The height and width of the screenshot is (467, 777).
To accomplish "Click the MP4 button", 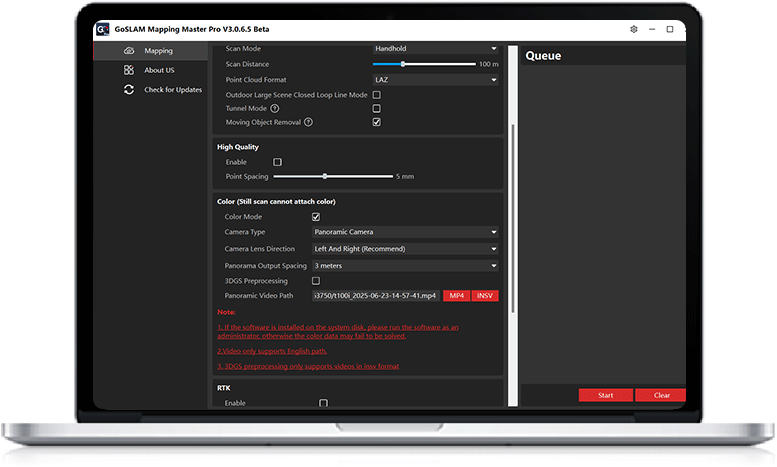I will 456,295.
